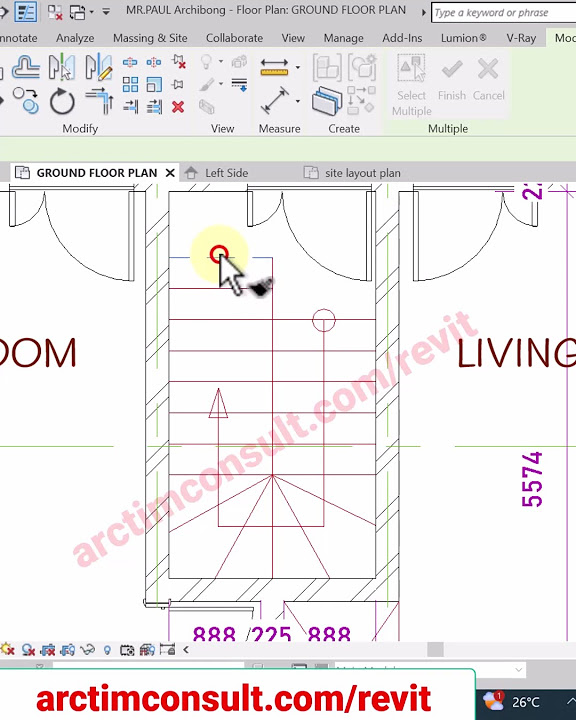
Task: Select the Mirror - Pick Axis tool
Action: click(x=62, y=67)
